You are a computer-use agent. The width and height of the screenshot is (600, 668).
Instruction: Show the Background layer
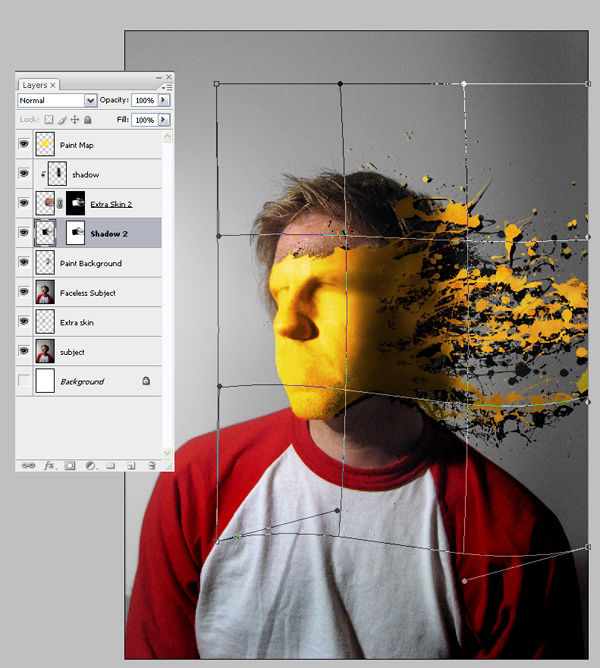[x=24, y=380]
